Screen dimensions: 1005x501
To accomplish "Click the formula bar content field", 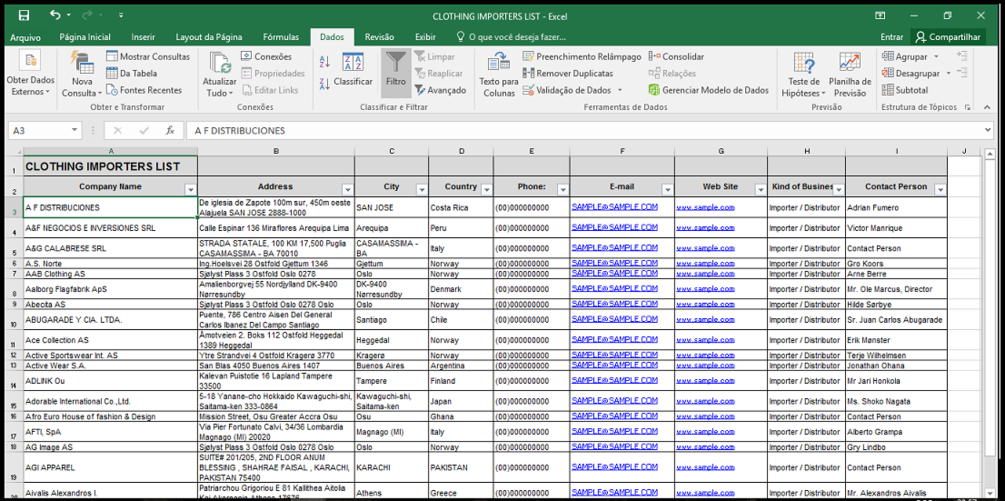I will [x=586, y=131].
